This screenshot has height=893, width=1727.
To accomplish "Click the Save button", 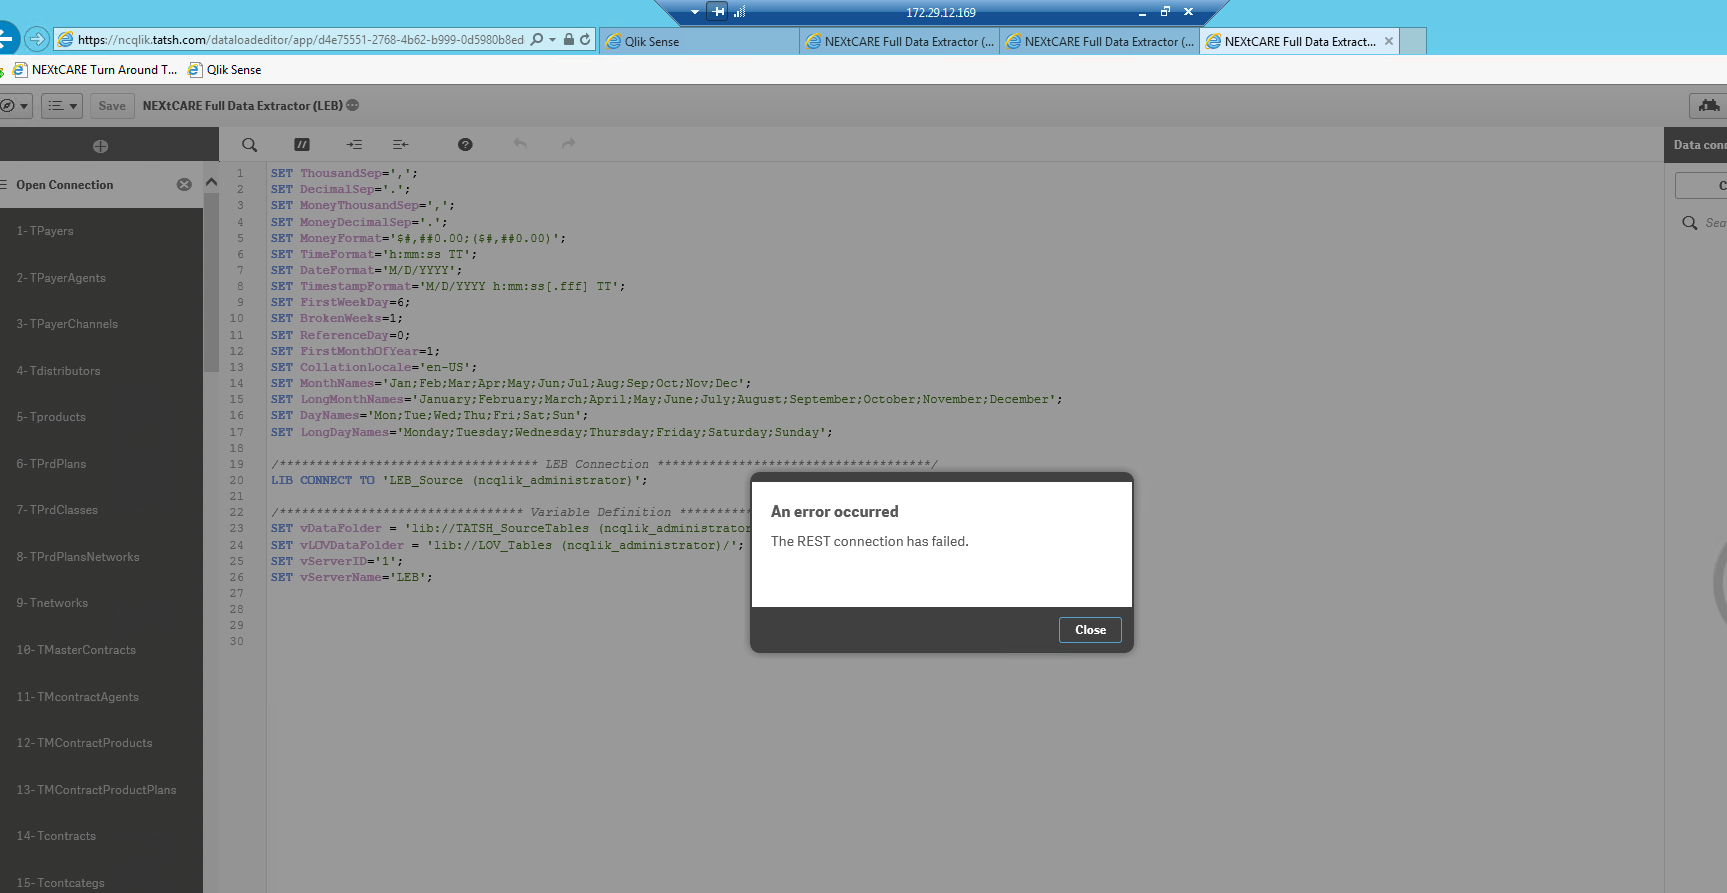I will (x=112, y=106).
